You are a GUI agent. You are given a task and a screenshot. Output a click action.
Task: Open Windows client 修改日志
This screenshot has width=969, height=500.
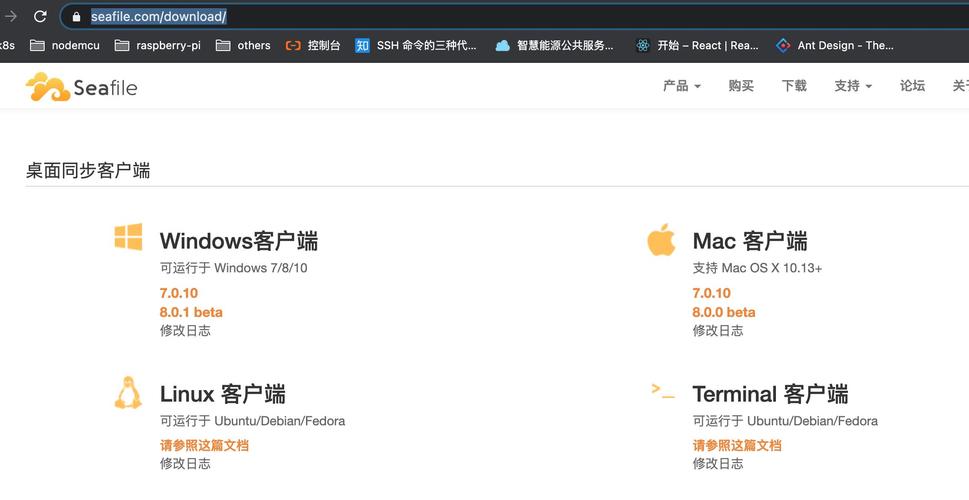(185, 331)
